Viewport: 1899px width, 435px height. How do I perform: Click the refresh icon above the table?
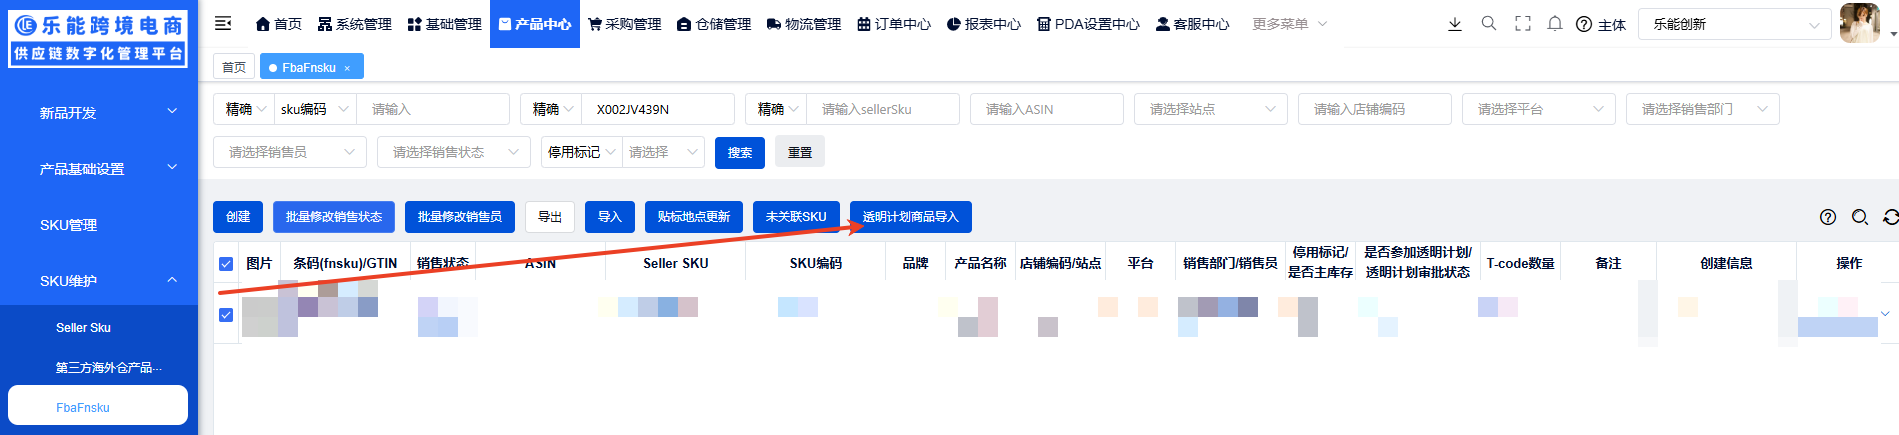point(1889,217)
